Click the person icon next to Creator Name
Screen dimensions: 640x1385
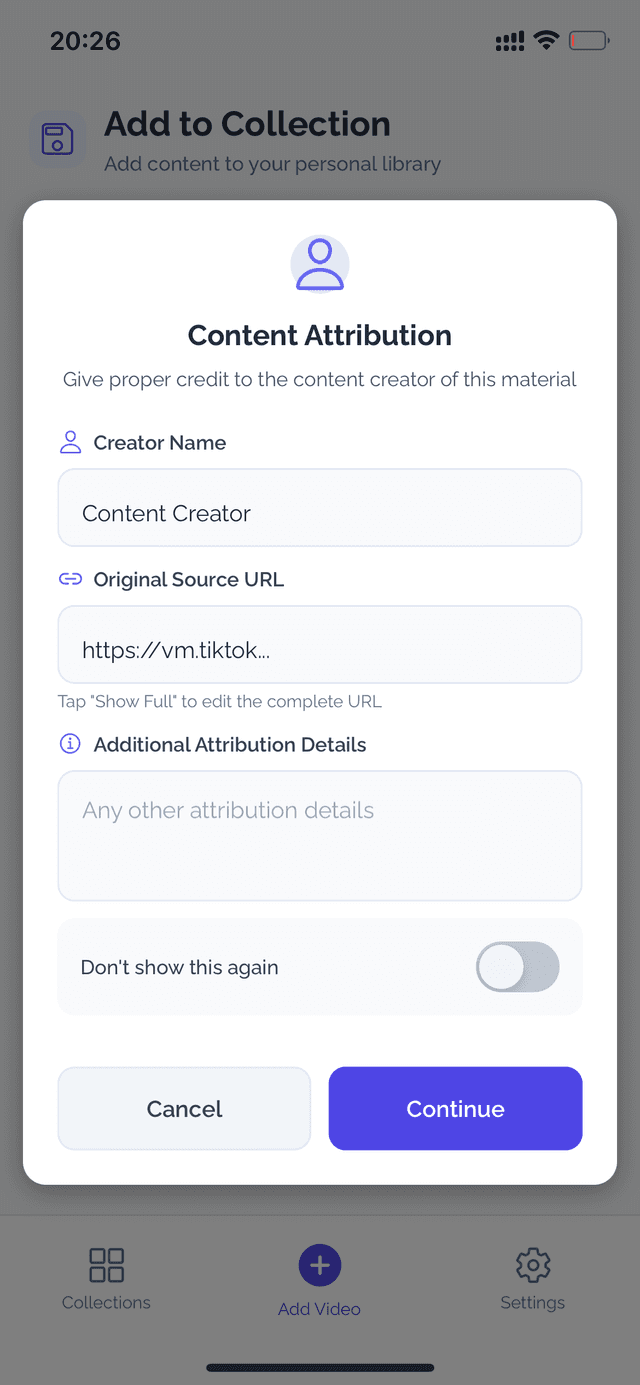click(70, 441)
